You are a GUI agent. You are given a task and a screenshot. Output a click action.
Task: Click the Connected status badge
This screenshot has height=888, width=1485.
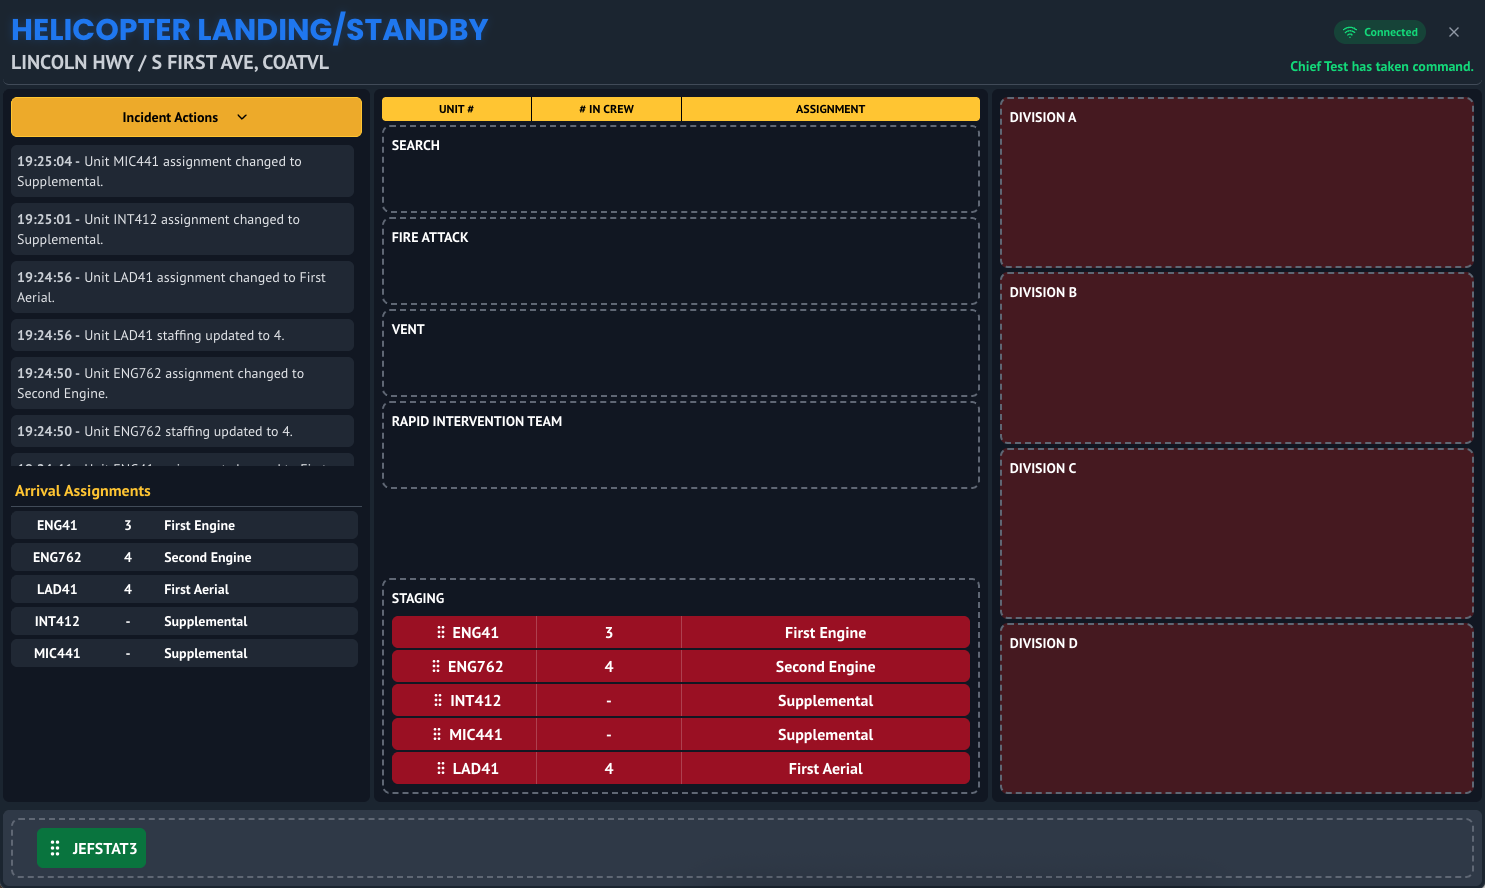tap(1380, 32)
